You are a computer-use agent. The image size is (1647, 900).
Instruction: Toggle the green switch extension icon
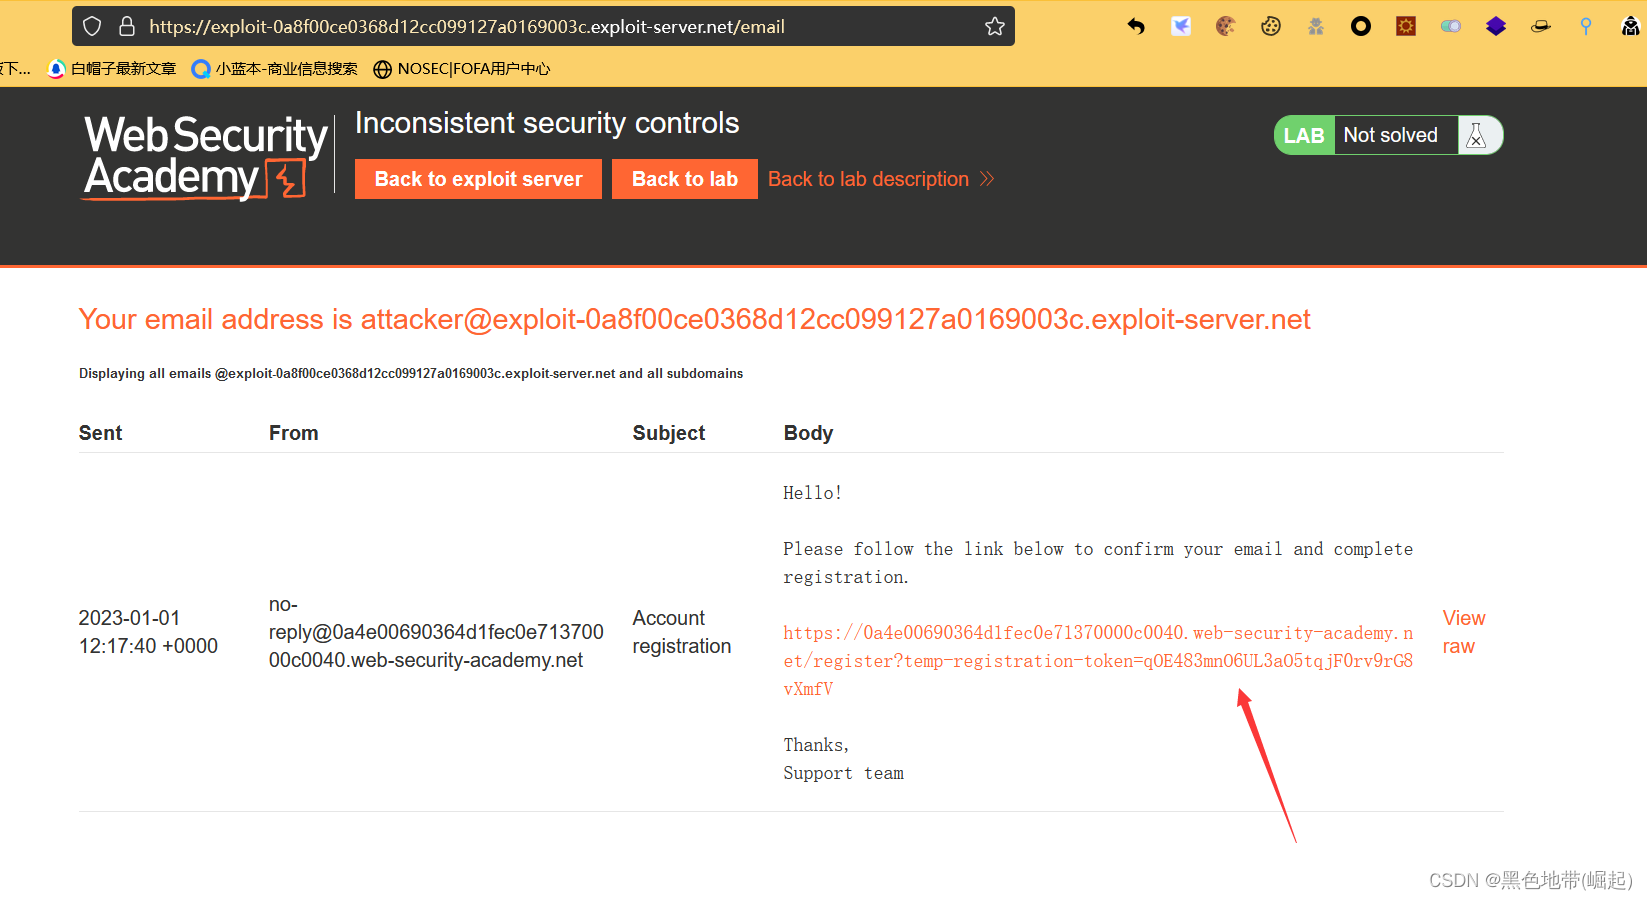(x=1451, y=26)
